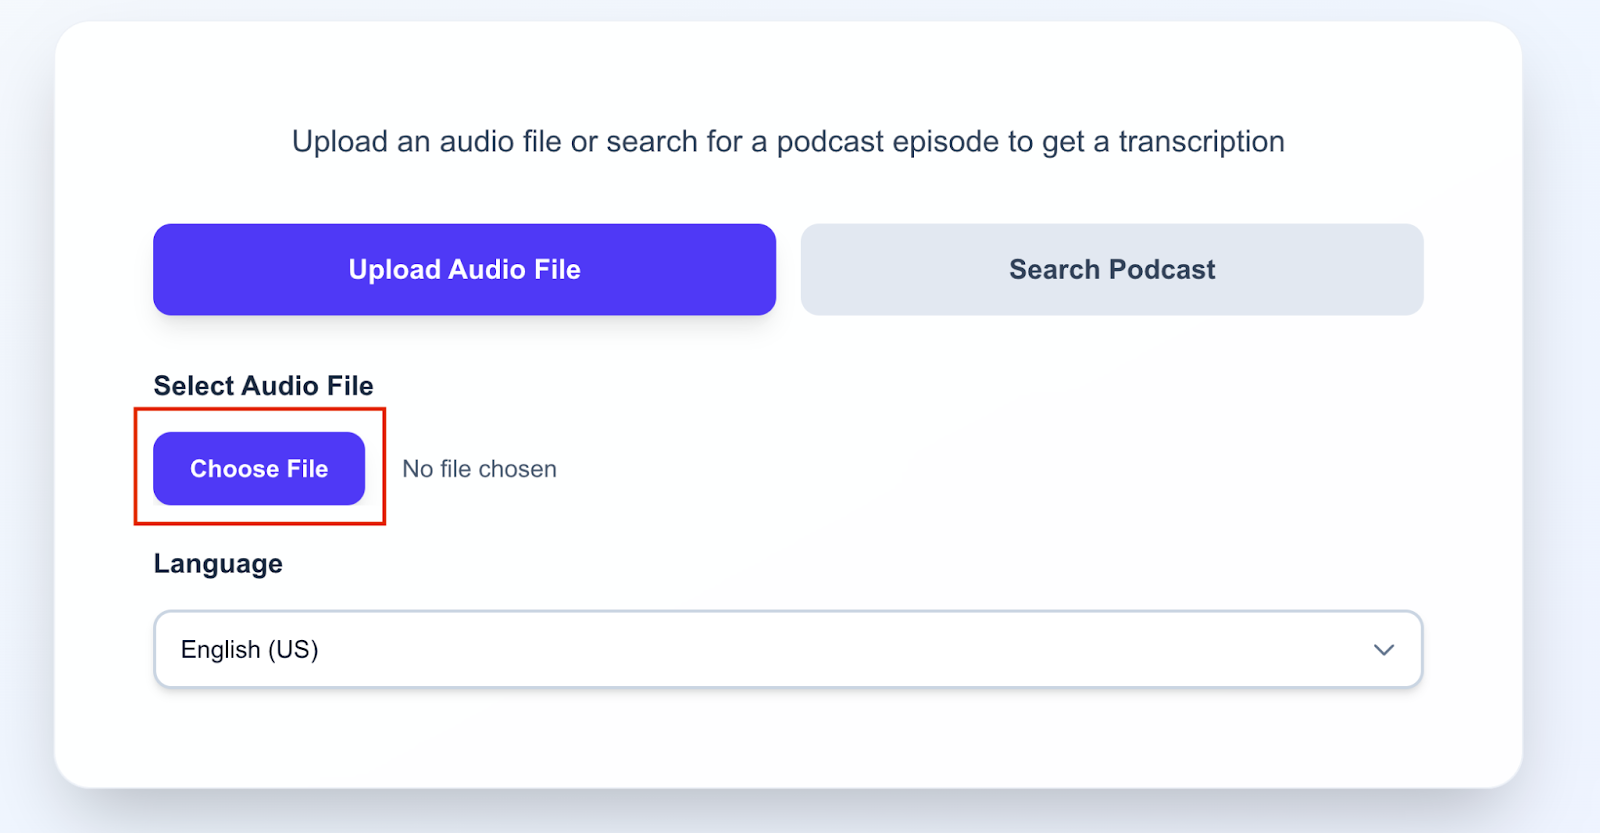Screen dimensions: 1600x833
Task: Click the 'Language' field label
Action: [x=218, y=564]
